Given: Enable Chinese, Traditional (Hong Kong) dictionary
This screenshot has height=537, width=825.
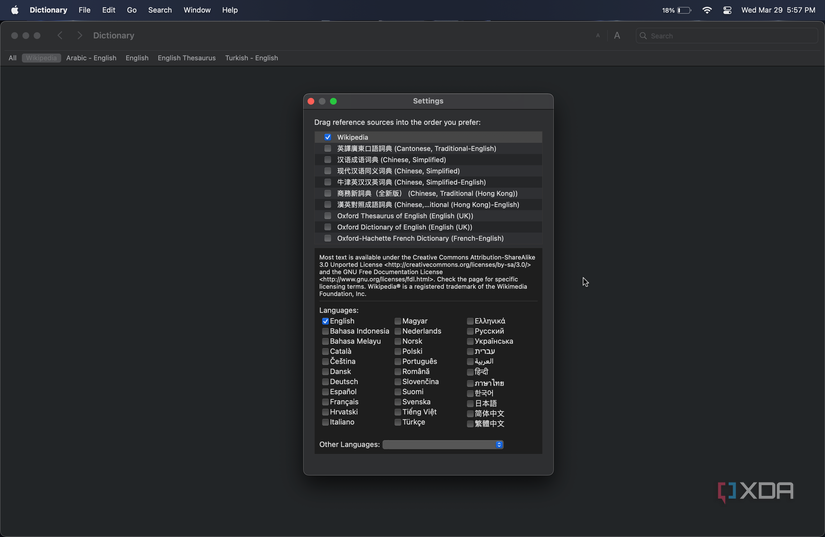Looking at the screenshot, I should [328, 194].
